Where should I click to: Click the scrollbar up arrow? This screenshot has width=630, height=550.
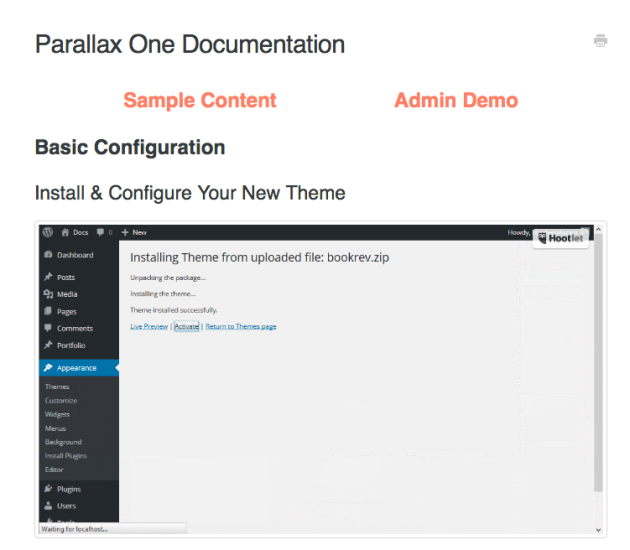point(598,229)
